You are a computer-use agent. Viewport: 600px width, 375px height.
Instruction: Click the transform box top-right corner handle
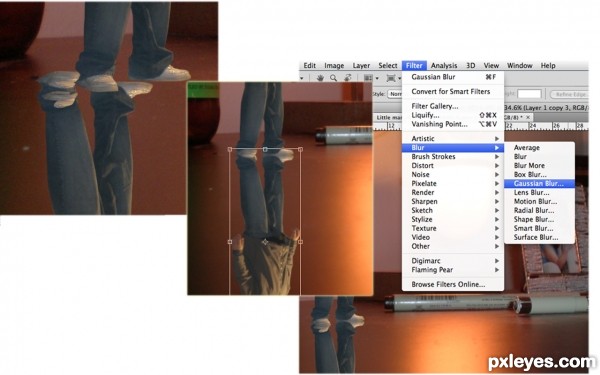[300, 149]
